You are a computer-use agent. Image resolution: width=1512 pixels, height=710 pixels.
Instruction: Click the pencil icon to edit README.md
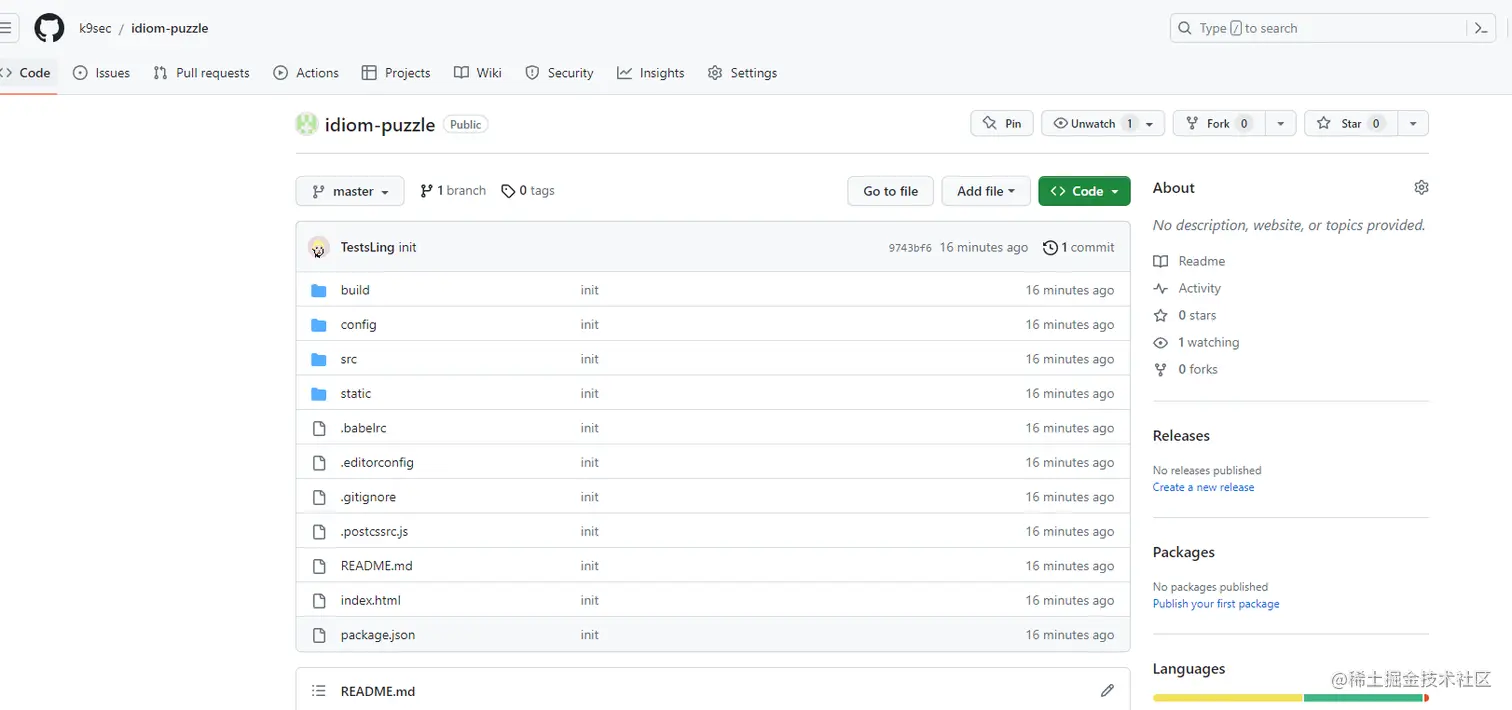(1107, 691)
